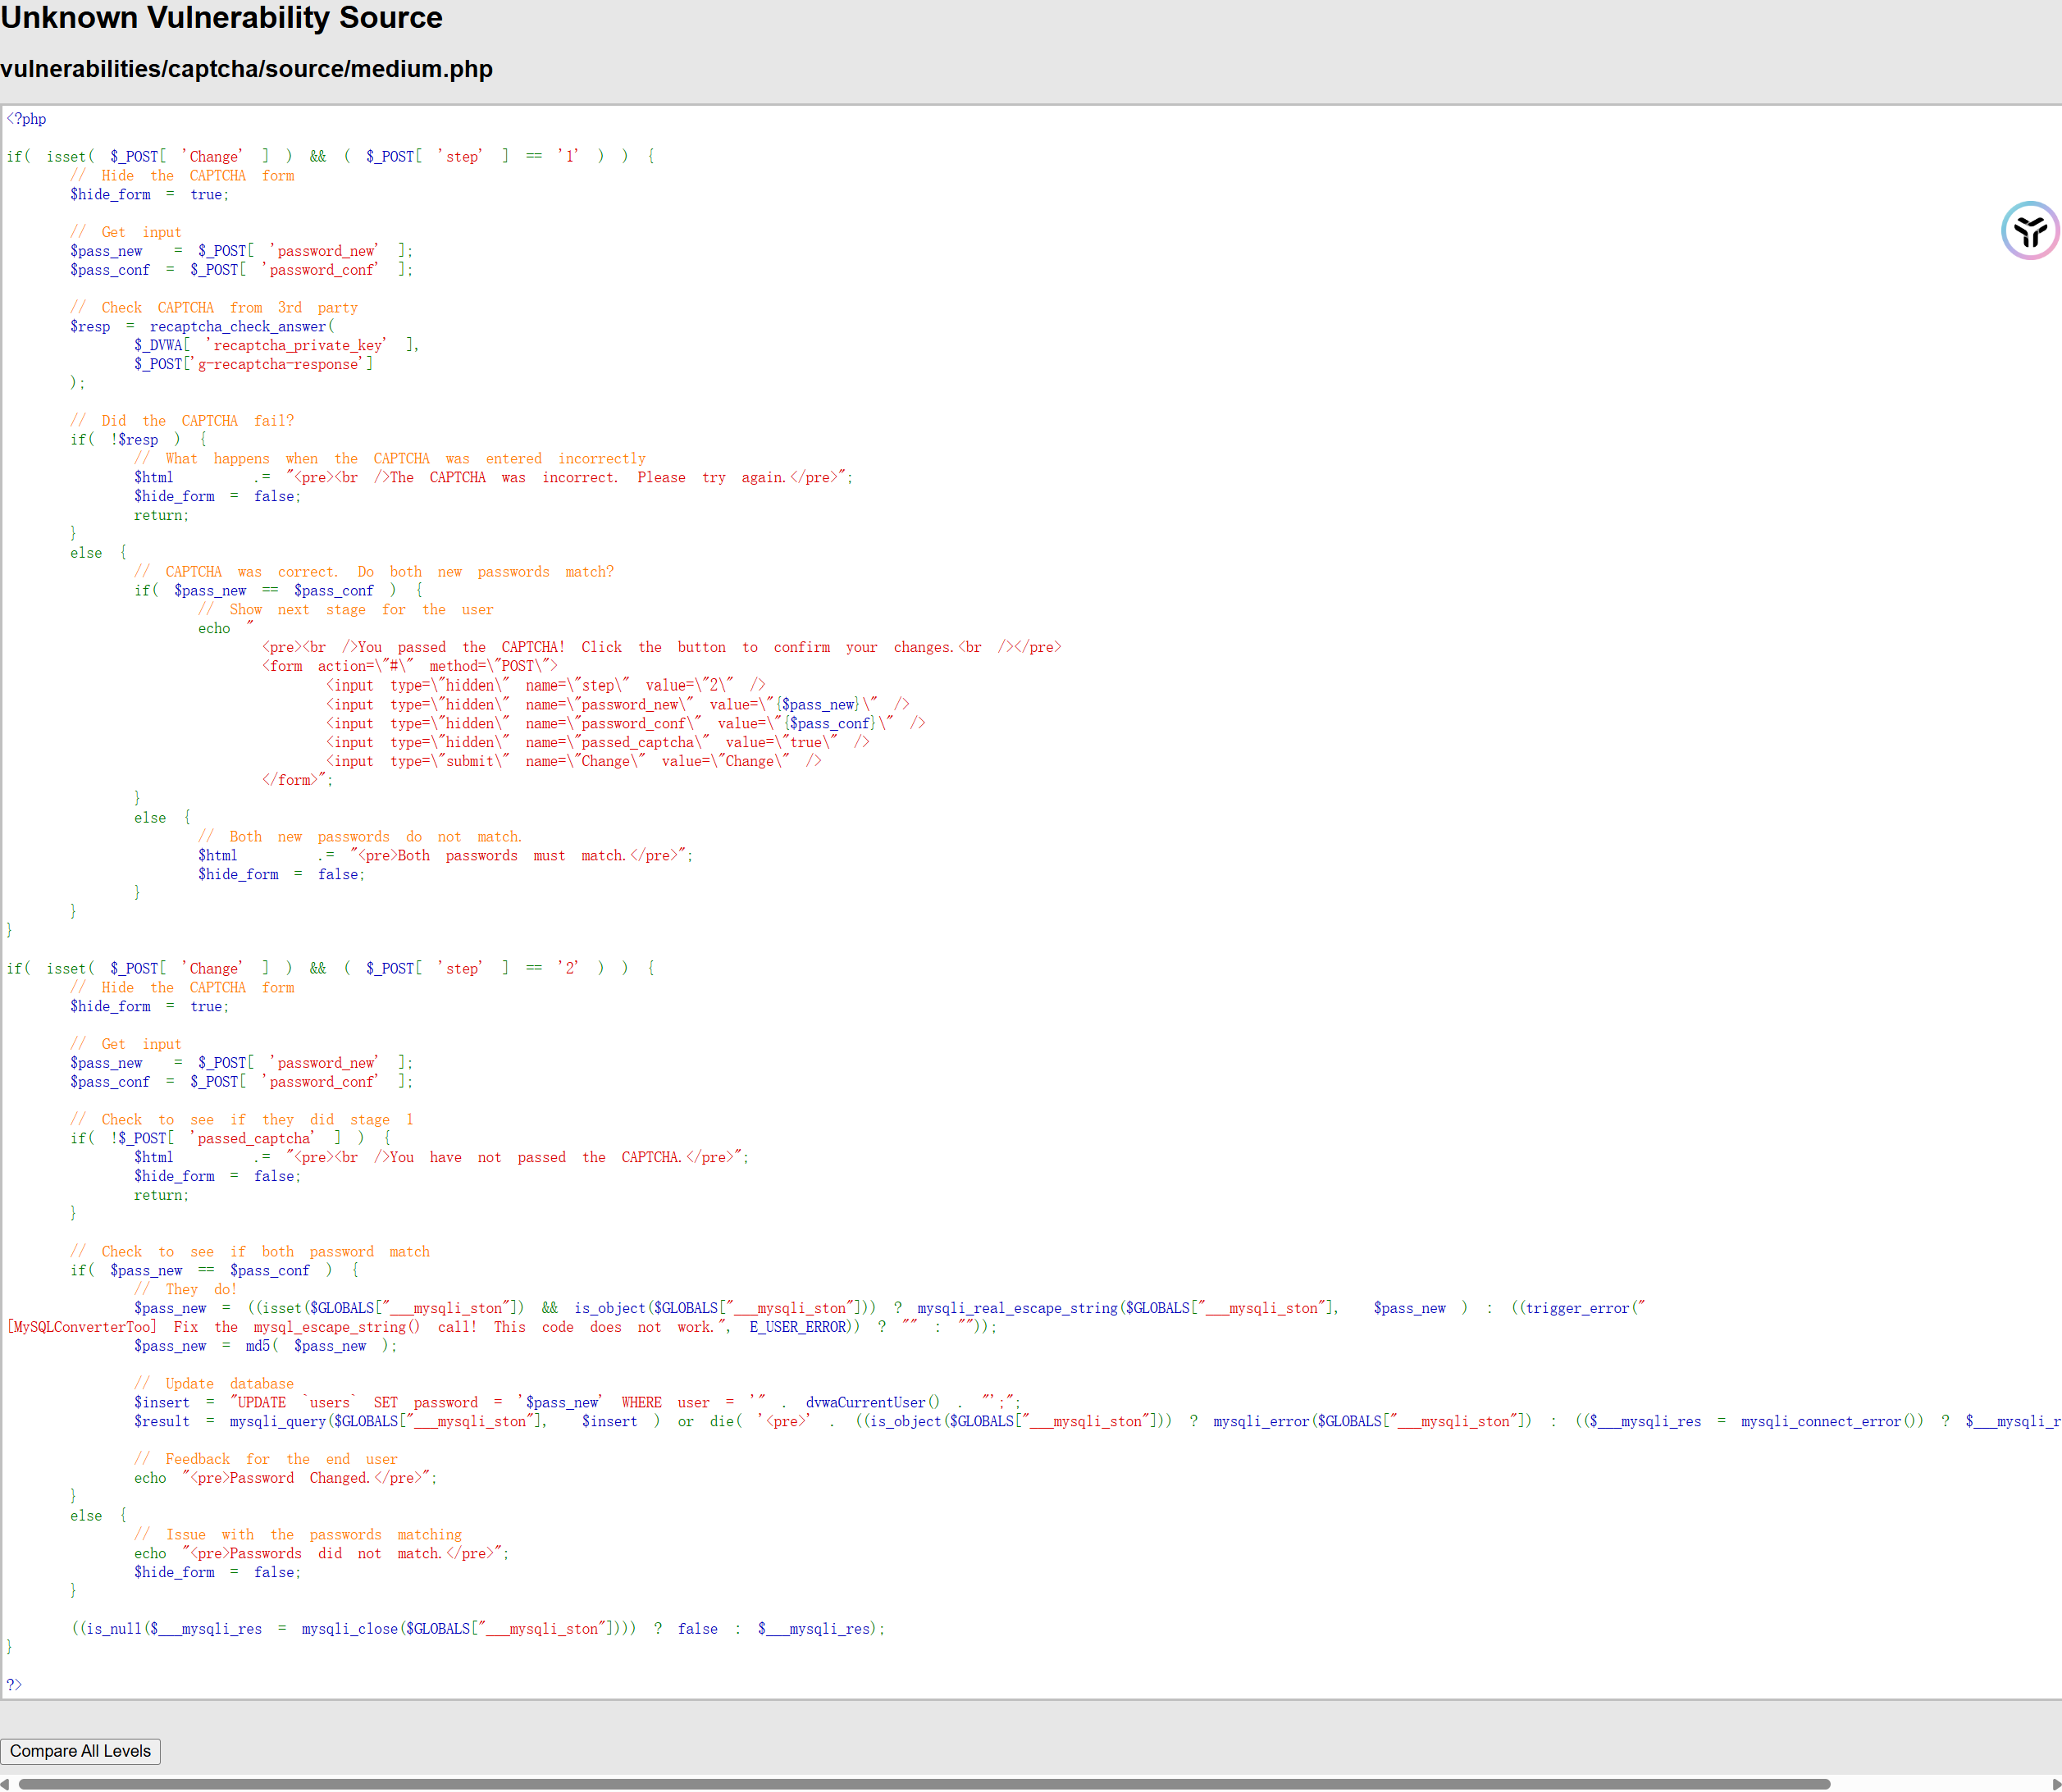Click the dvwaCurrentUser() call in the query
Viewport: 2062px width, 1792px height.
(872, 1403)
